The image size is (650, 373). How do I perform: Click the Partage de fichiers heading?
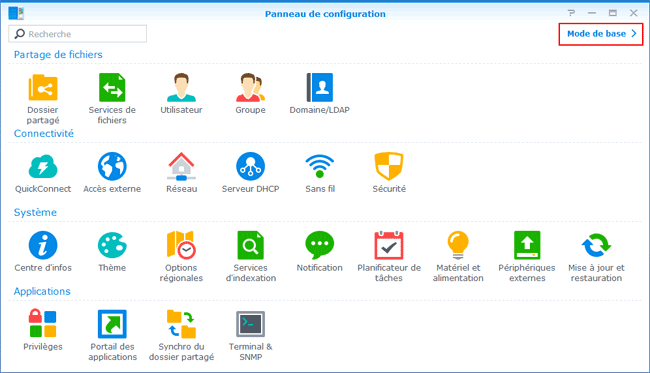click(58, 55)
